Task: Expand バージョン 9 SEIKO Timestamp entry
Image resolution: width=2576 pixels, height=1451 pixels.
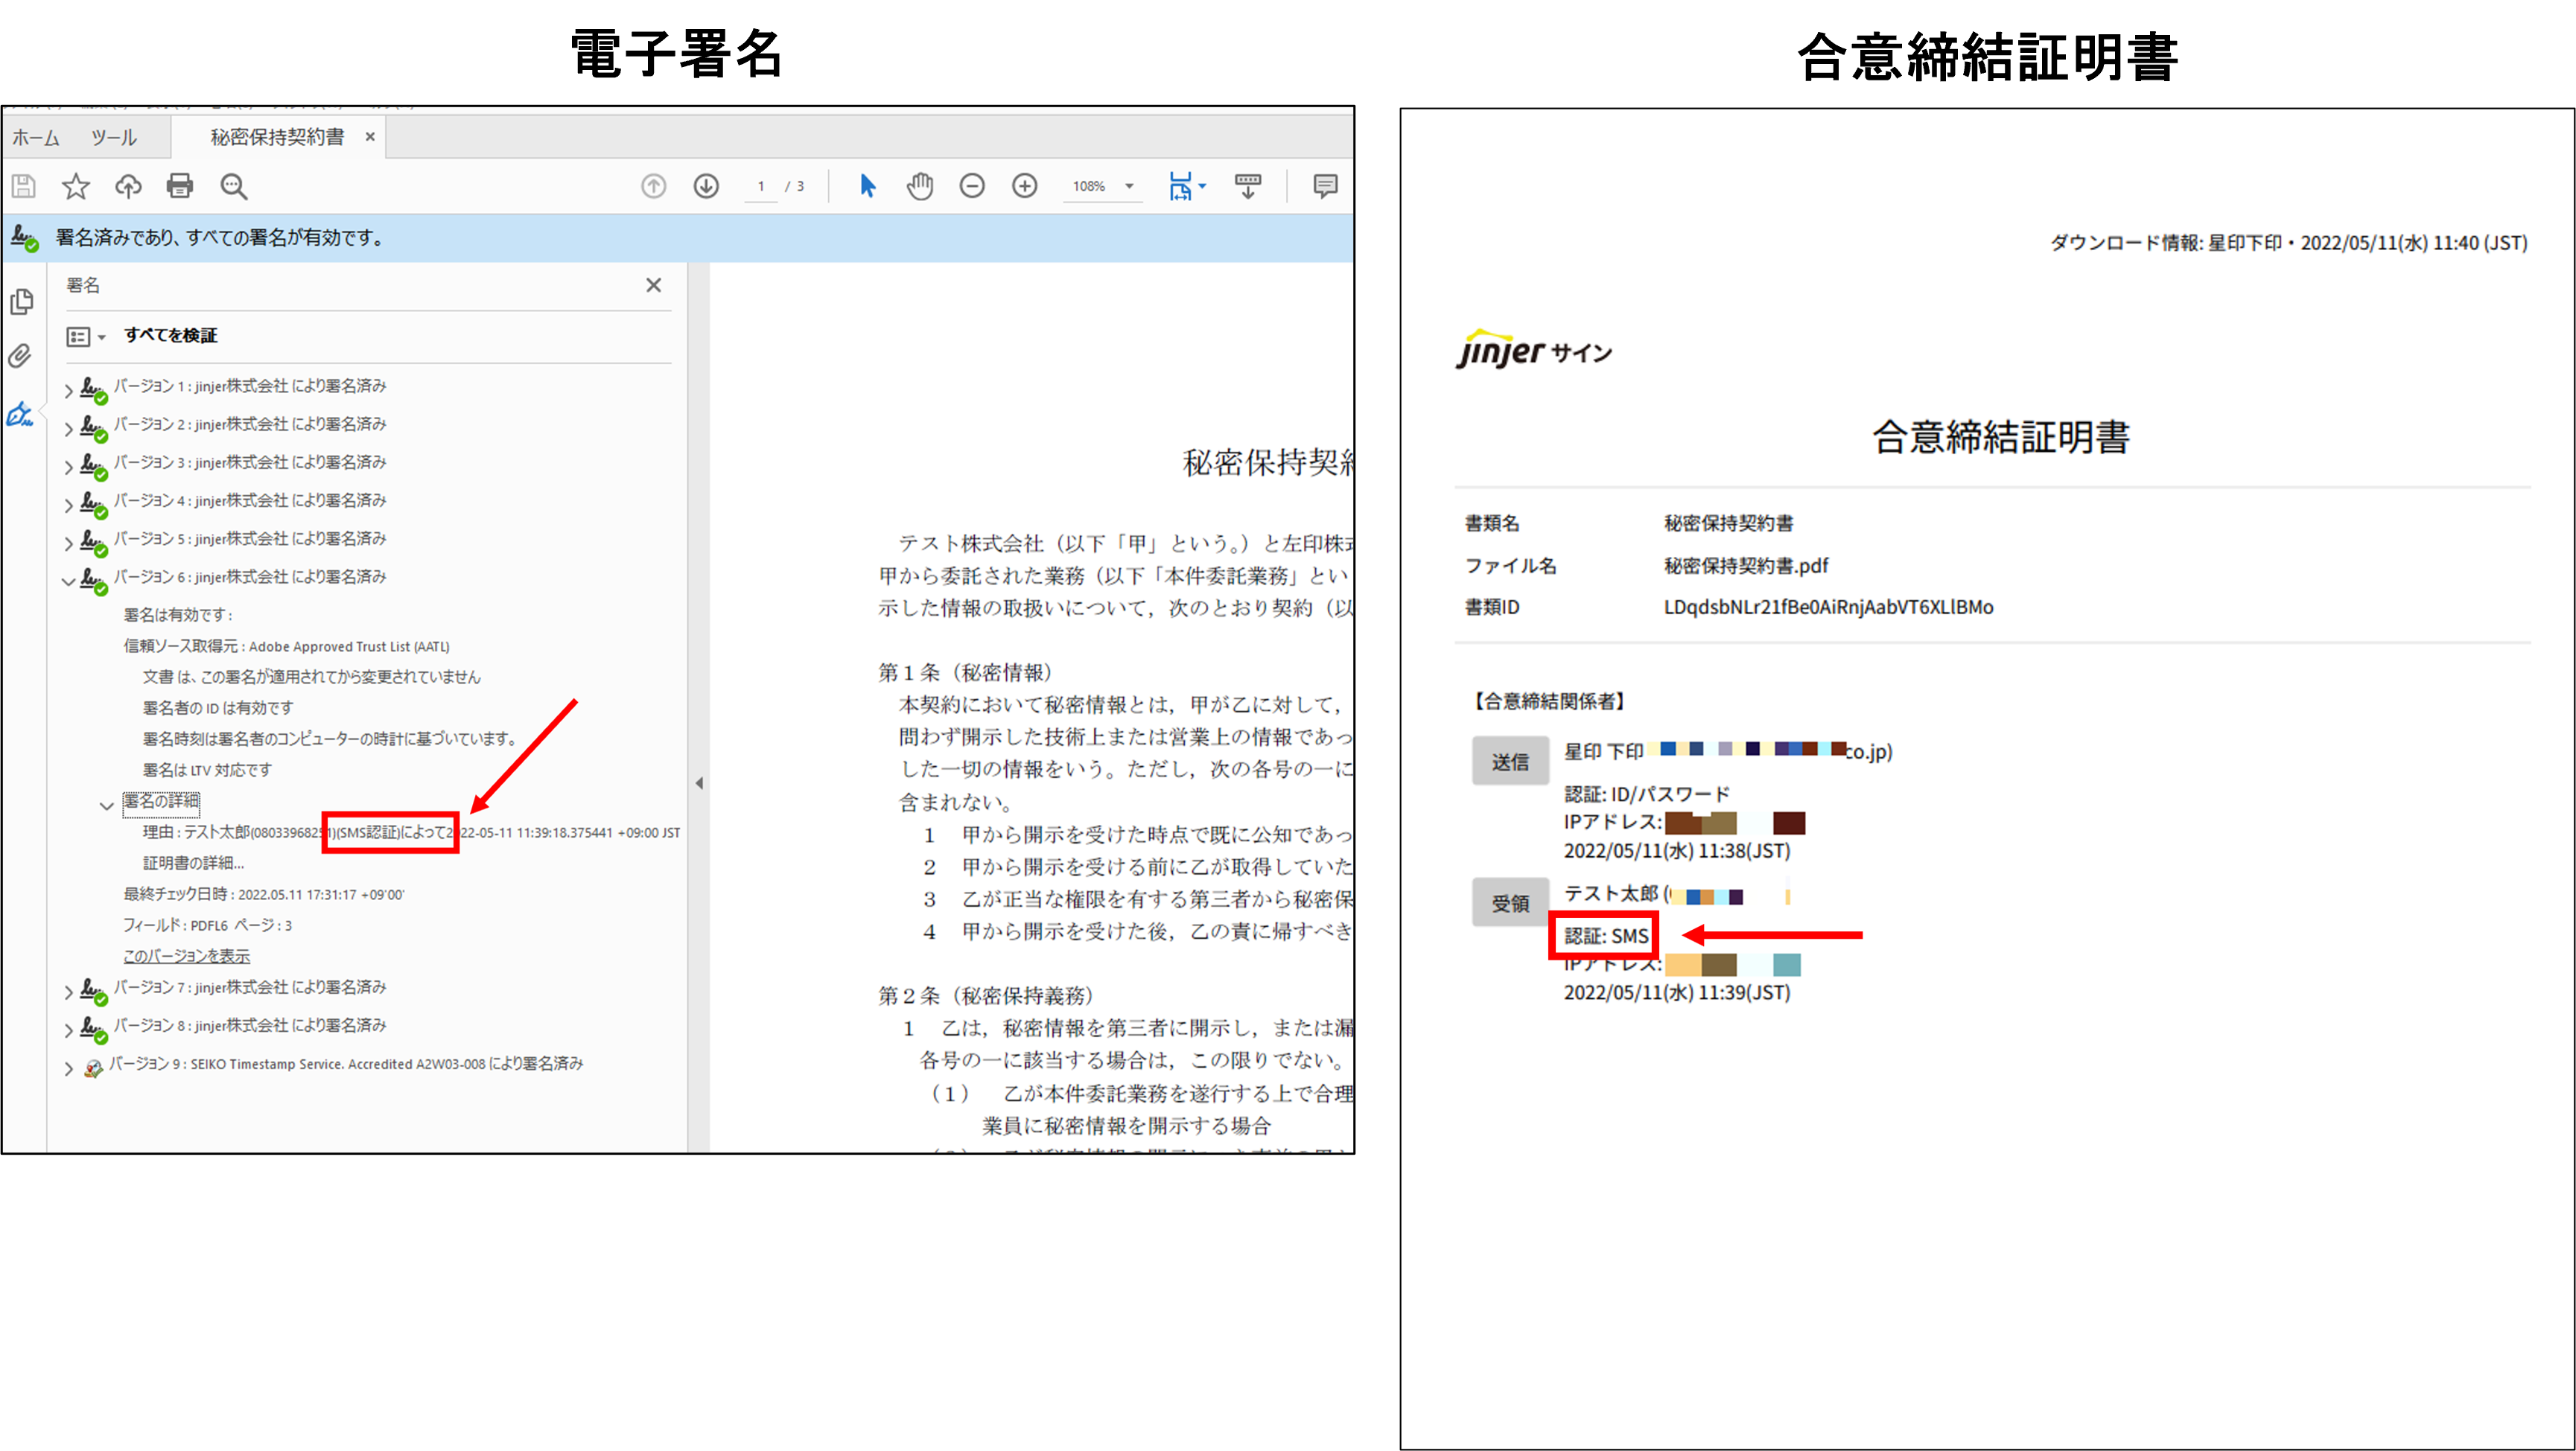Action: point(68,1068)
